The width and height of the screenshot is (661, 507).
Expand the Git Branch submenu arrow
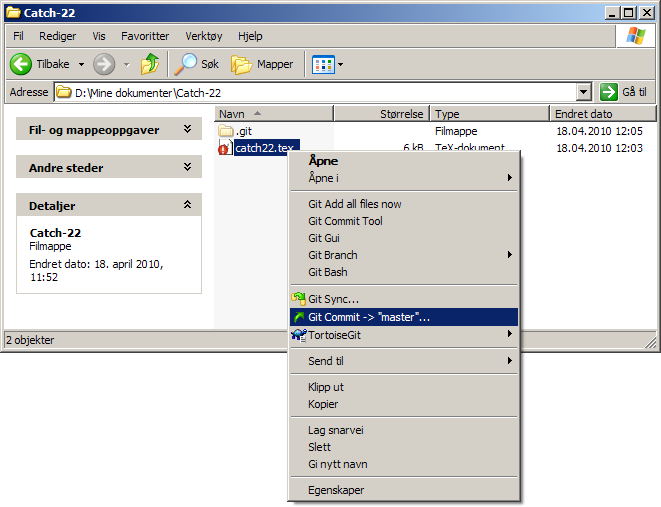click(510, 255)
